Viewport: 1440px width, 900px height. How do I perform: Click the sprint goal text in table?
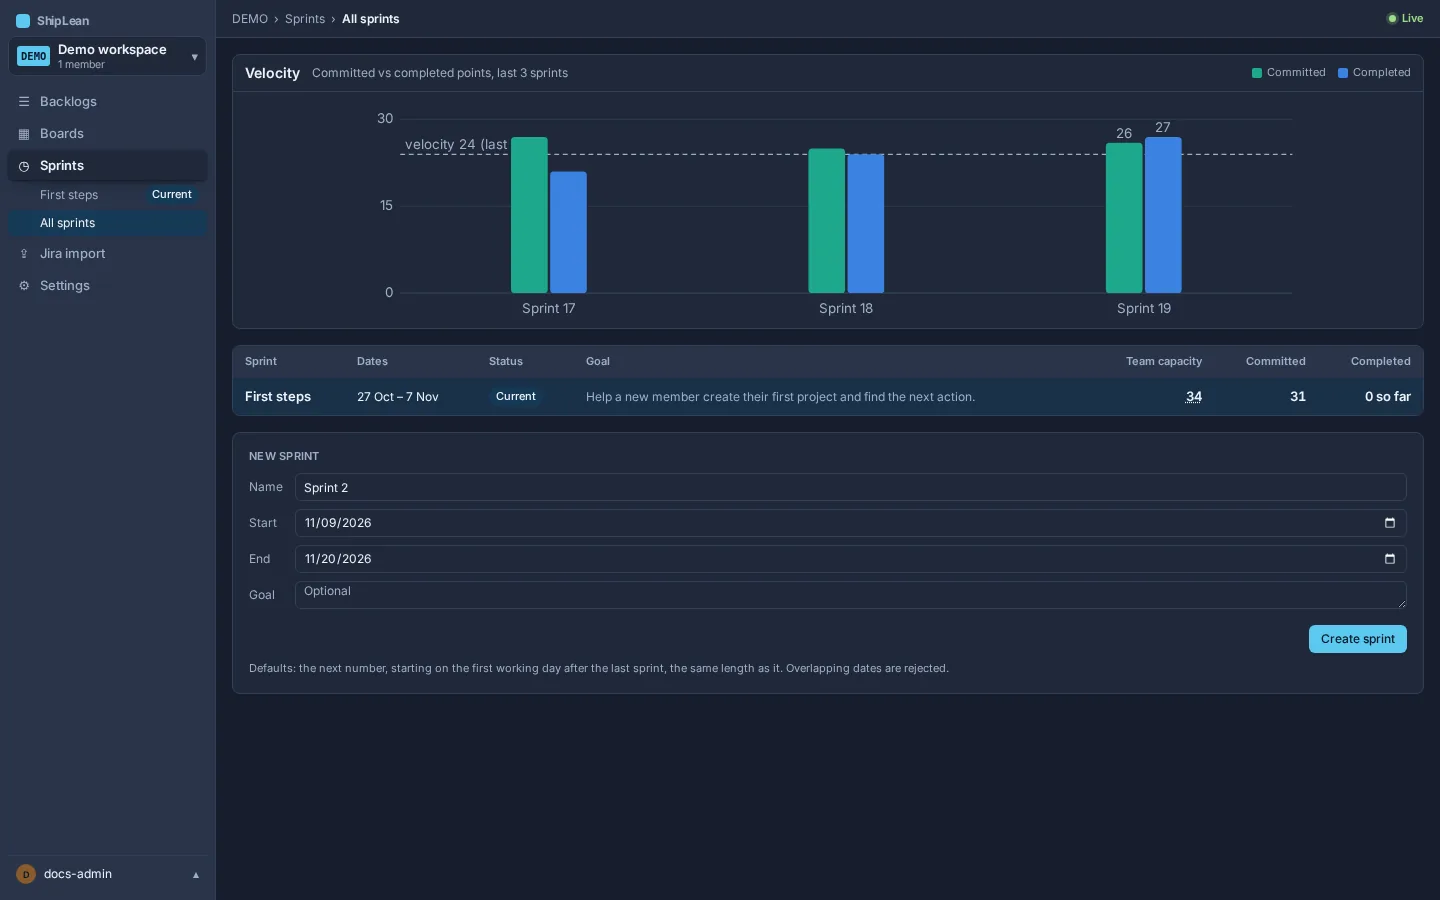point(780,397)
